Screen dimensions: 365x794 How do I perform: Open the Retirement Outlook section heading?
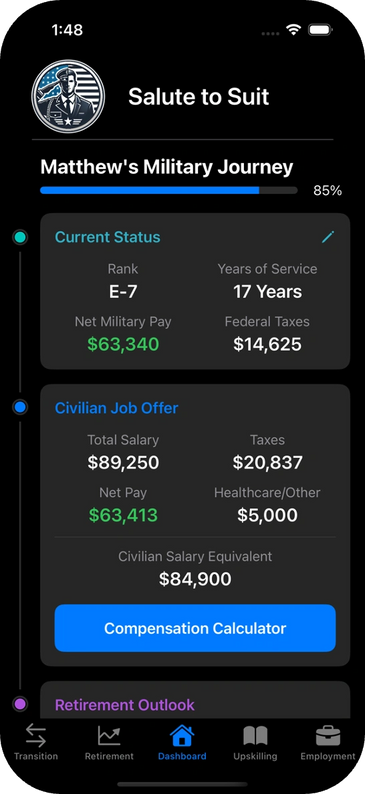(125, 705)
